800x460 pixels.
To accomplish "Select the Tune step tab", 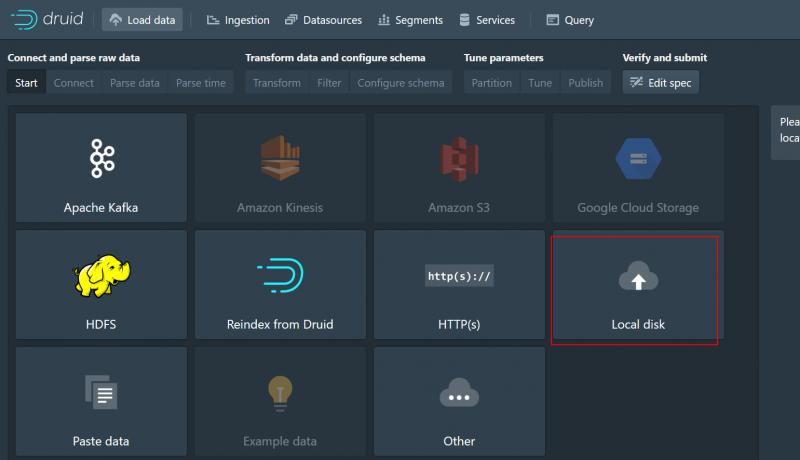I will (x=540, y=83).
